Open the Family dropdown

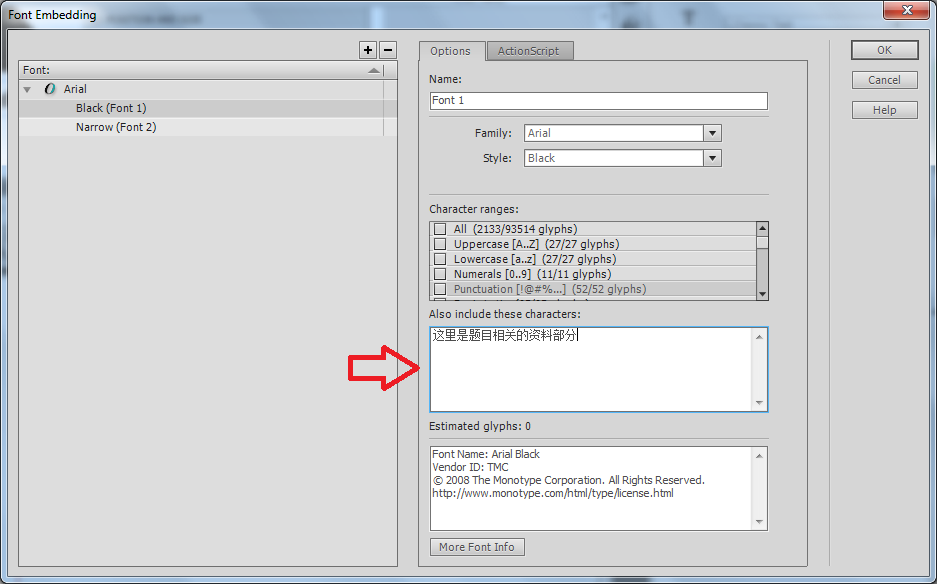(712, 133)
